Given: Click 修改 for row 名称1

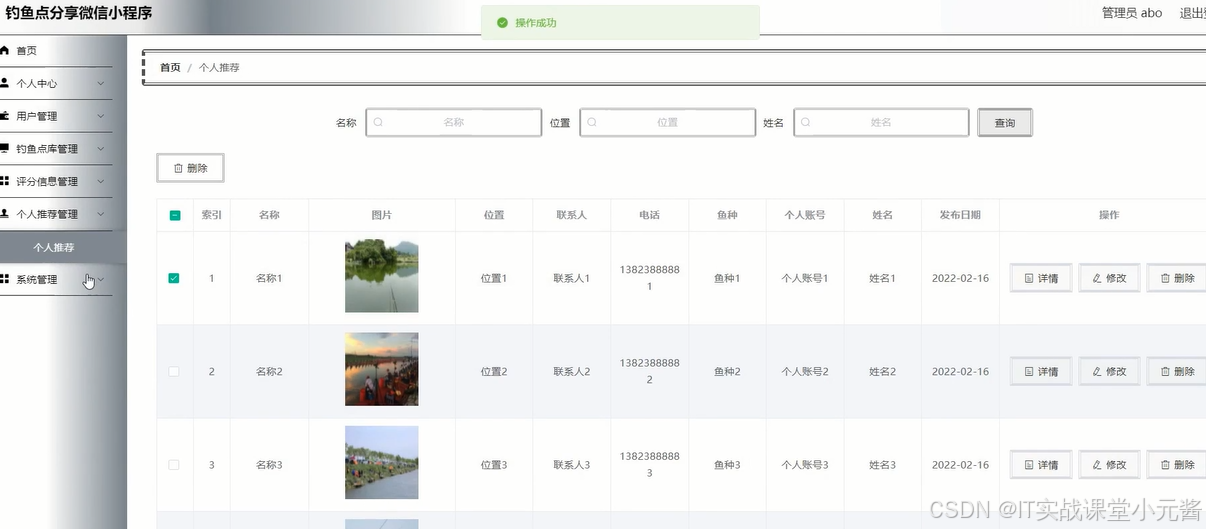Looking at the screenshot, I should [x=1109, y=278].
